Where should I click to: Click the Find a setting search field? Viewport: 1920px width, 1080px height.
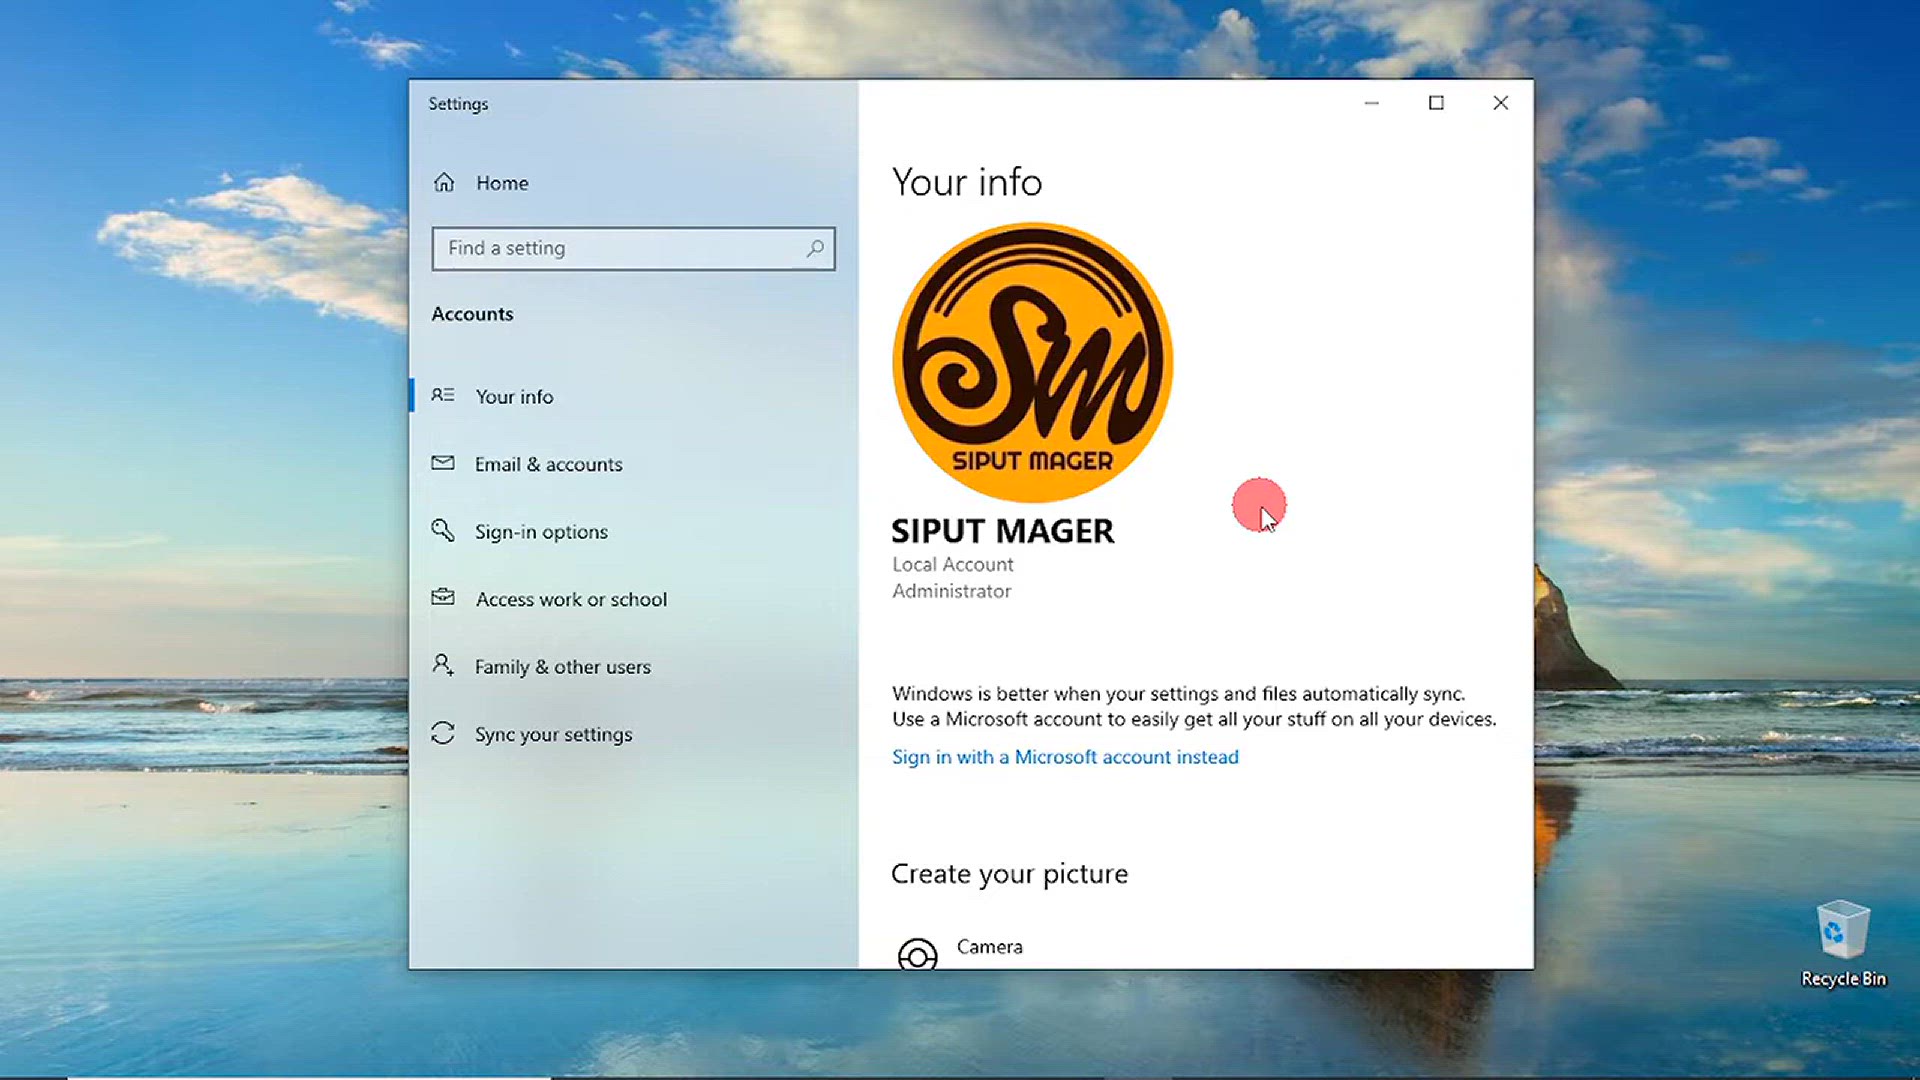click(x=633, y=248)
